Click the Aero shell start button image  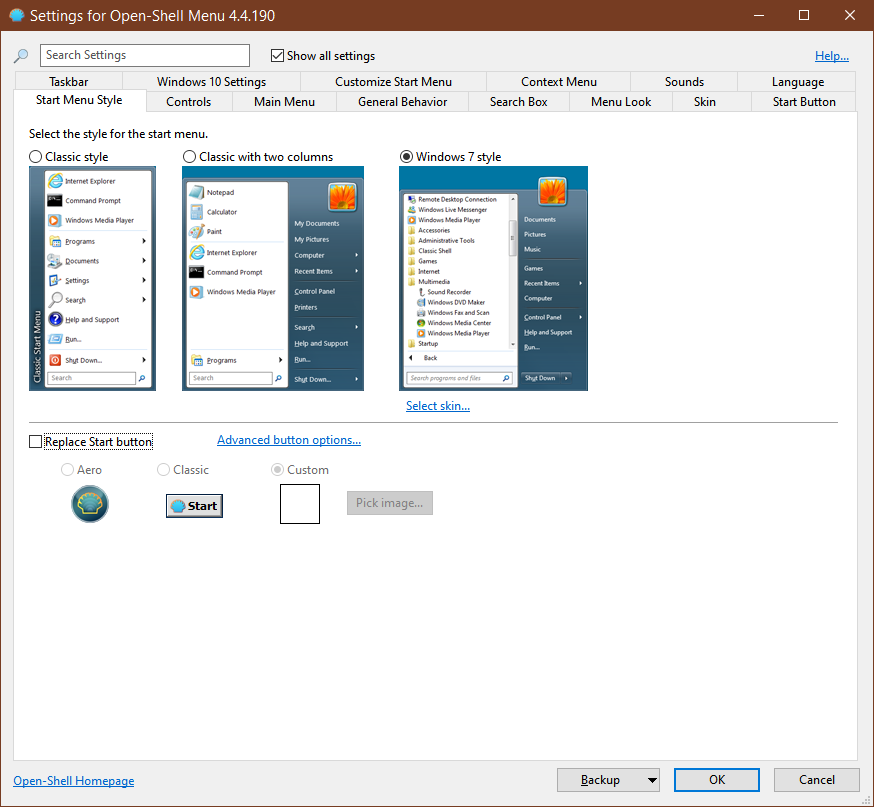tap(90, 504)
